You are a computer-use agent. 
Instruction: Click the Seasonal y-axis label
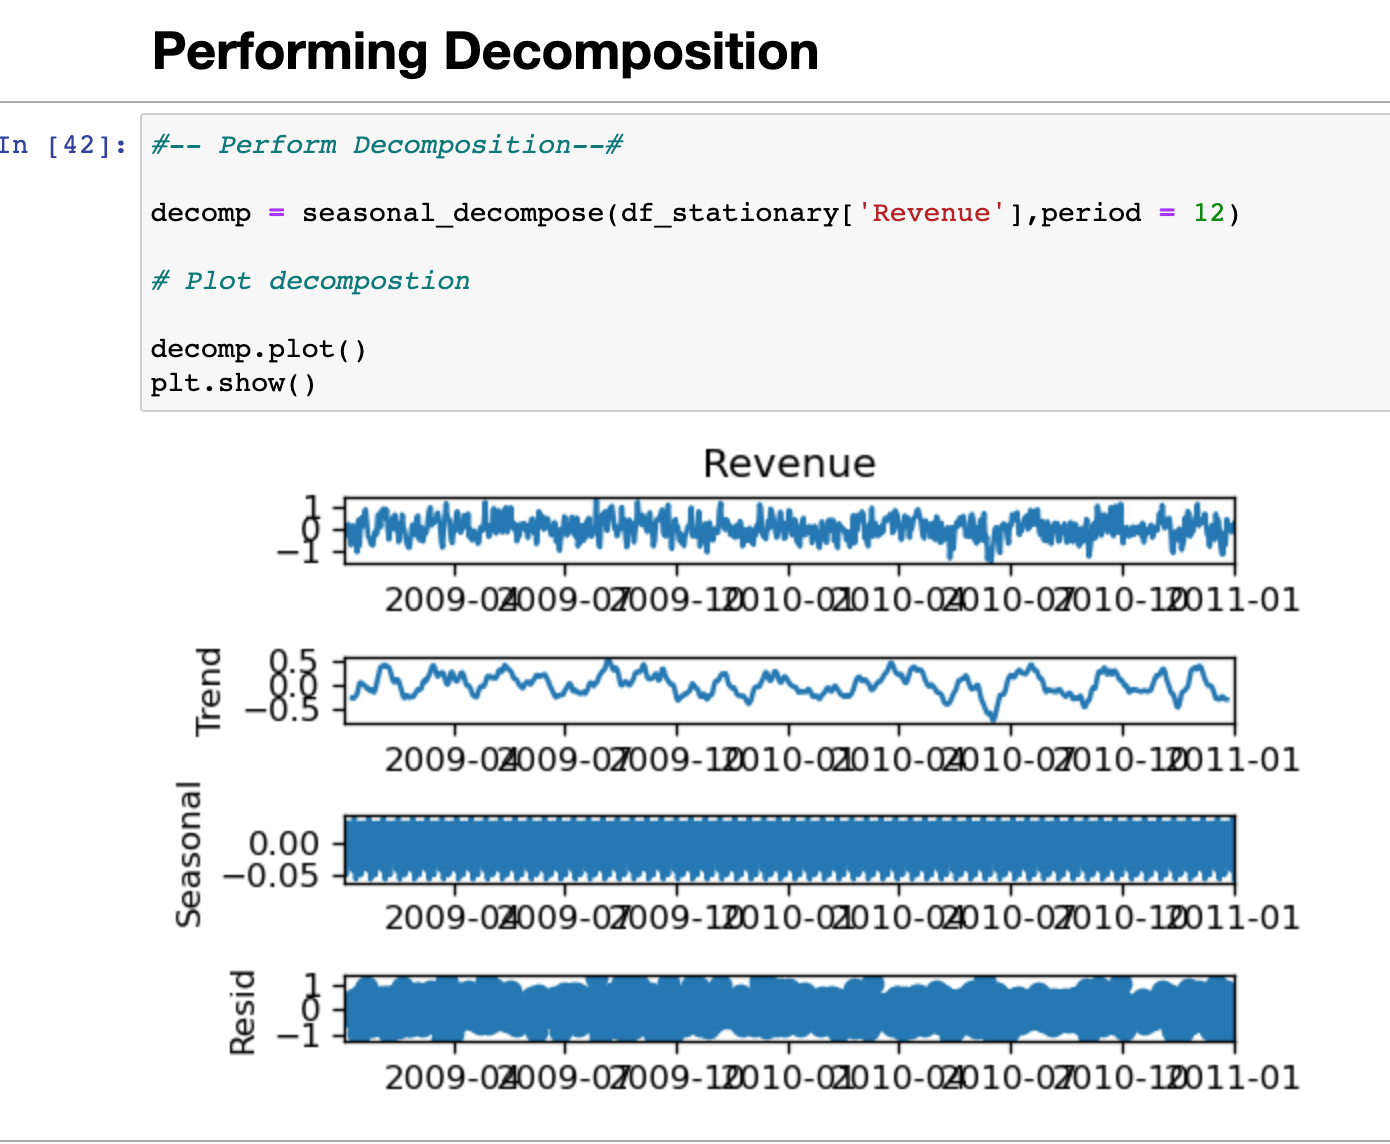tap(188, 853)
